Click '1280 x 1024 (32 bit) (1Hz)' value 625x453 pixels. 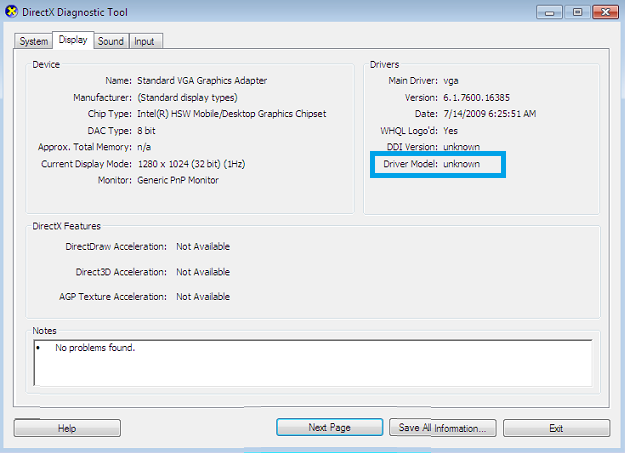[x=191, y=164]
